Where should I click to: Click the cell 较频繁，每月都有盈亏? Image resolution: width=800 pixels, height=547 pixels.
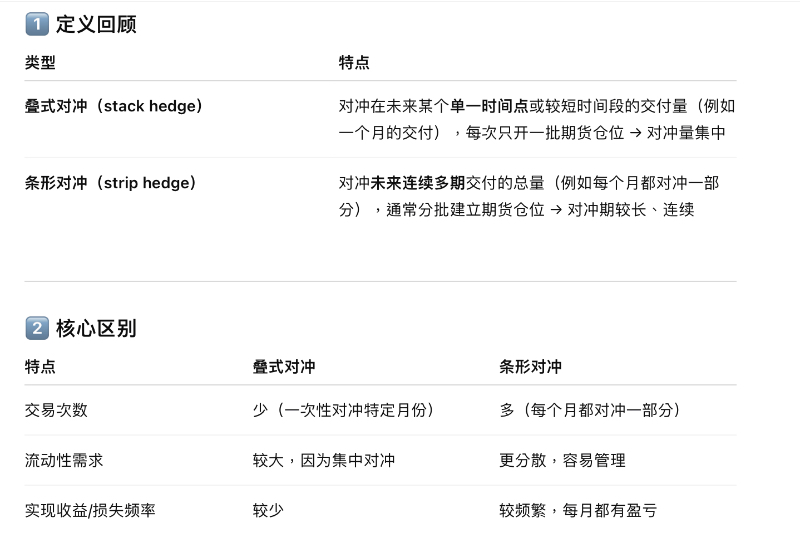click(x=578, y=510)
